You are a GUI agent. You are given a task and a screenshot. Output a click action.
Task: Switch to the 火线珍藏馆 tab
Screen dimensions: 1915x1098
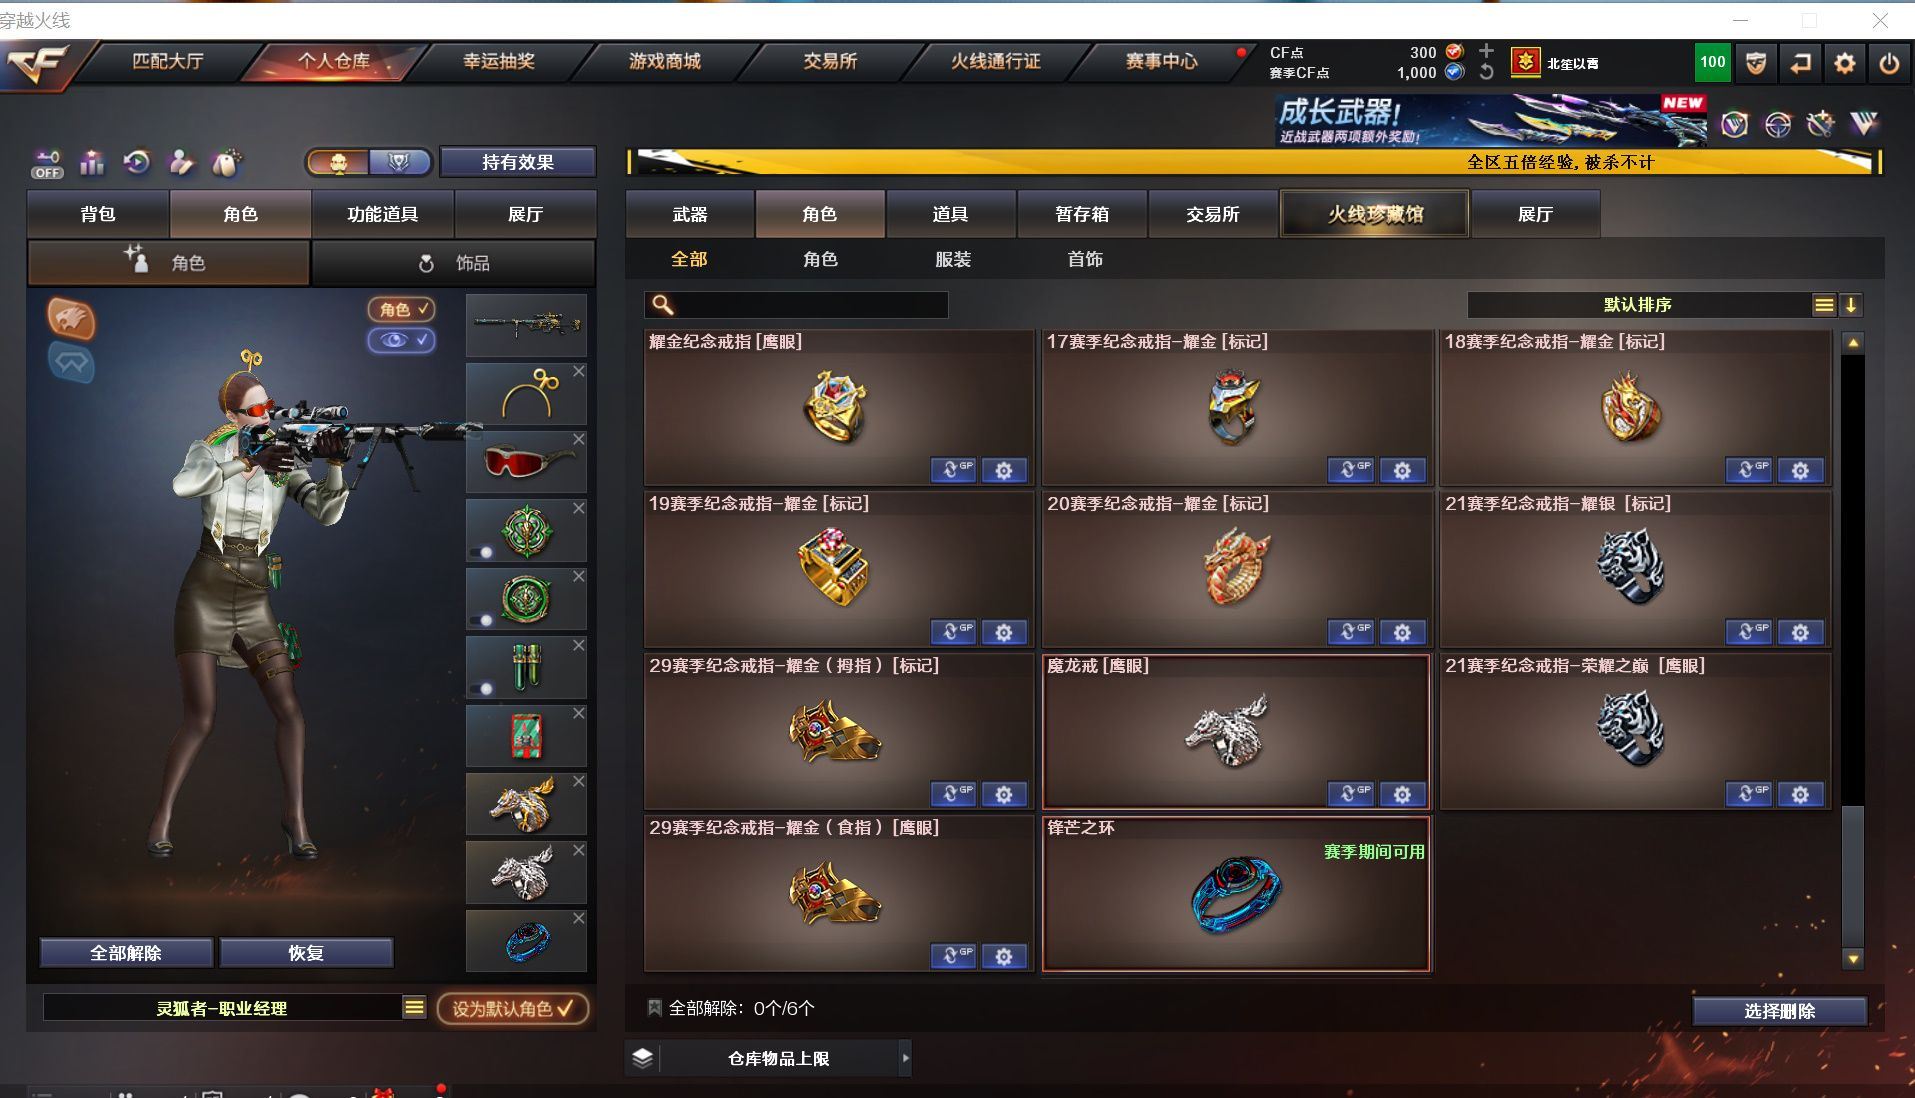[1374, 214]
